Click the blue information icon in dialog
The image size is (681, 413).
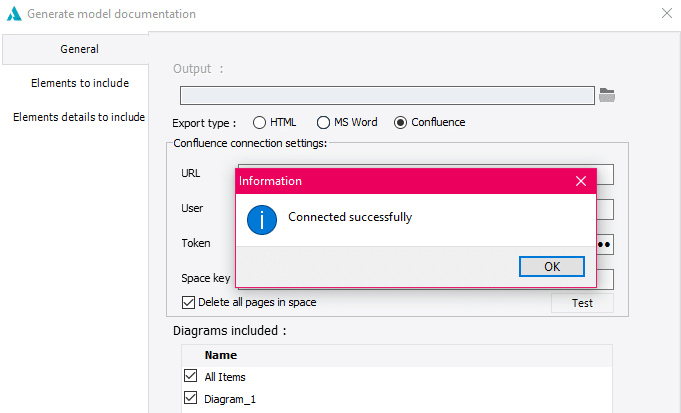[261, 217]
